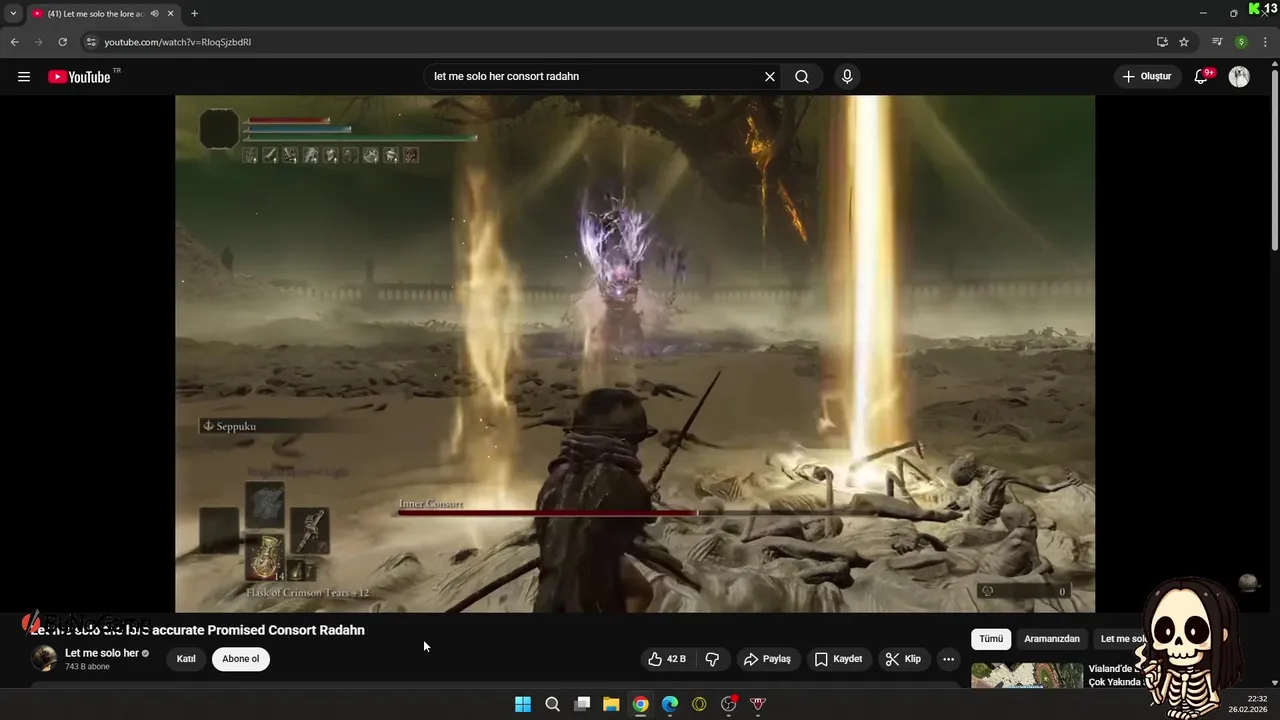Dislike the video with thumbs down
Screen dimensions: 1280x720
[x=713, y=659]
